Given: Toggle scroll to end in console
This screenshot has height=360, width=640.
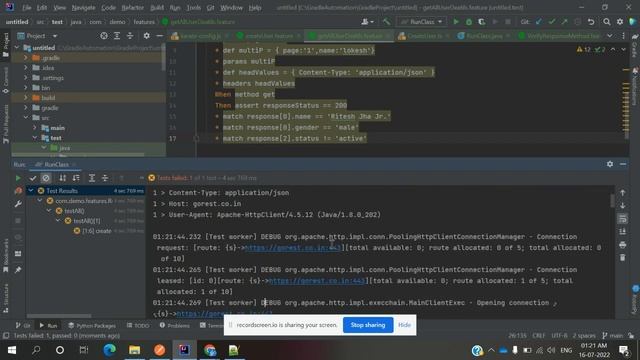Looking at the screenshot, I should pos(622,231).
